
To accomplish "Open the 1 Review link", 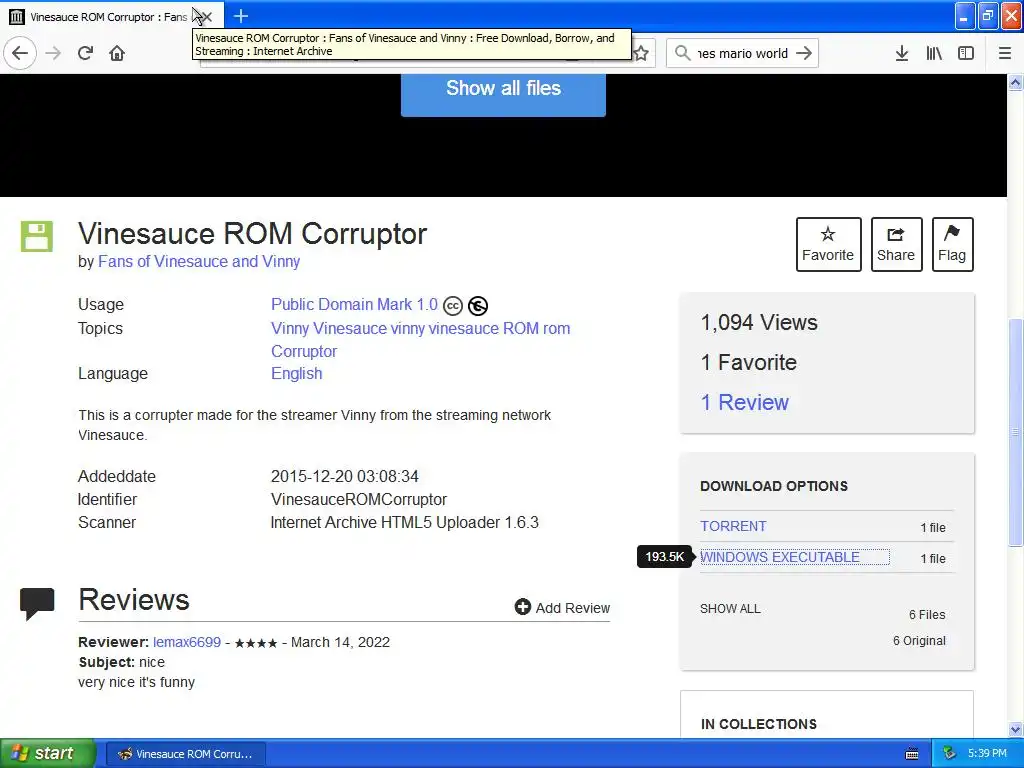I will [x=744, y=402].
